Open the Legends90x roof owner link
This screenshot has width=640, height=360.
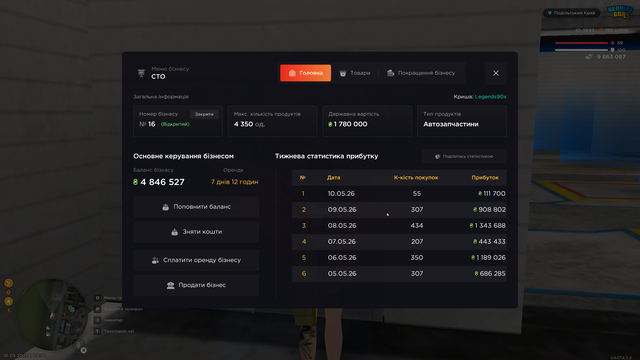490,97
